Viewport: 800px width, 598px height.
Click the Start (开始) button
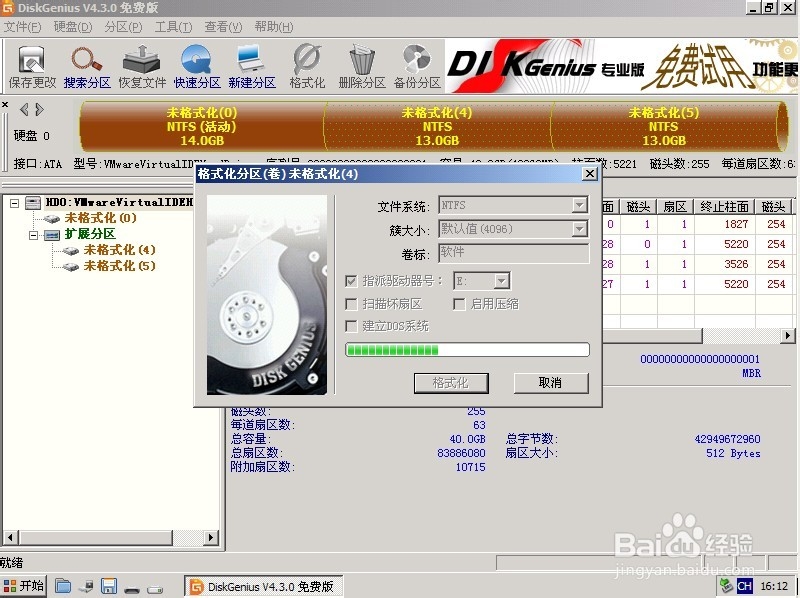23,586
